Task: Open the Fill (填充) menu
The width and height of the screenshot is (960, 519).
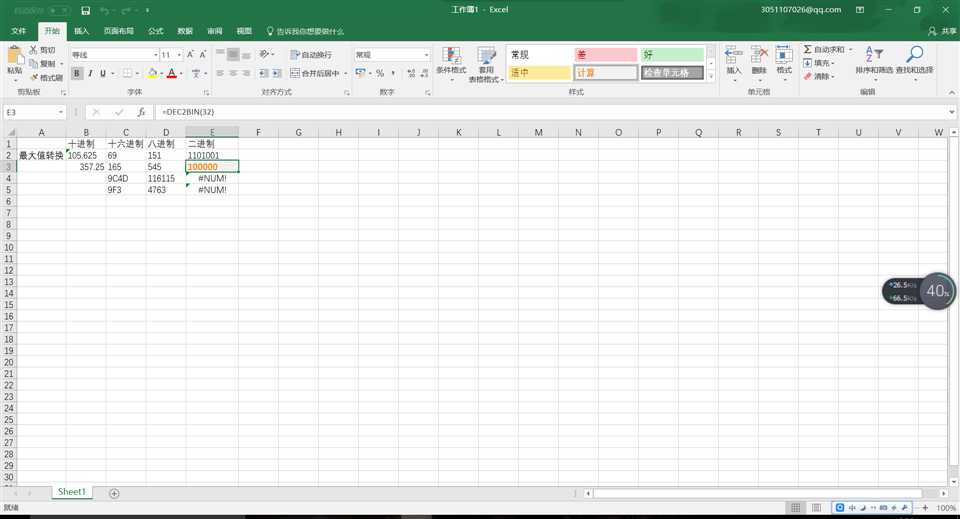Action: tap(818, 63)
